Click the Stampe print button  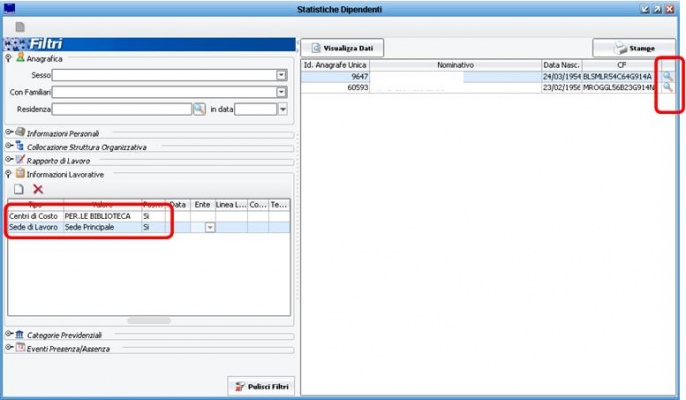(x=634, y=48)
